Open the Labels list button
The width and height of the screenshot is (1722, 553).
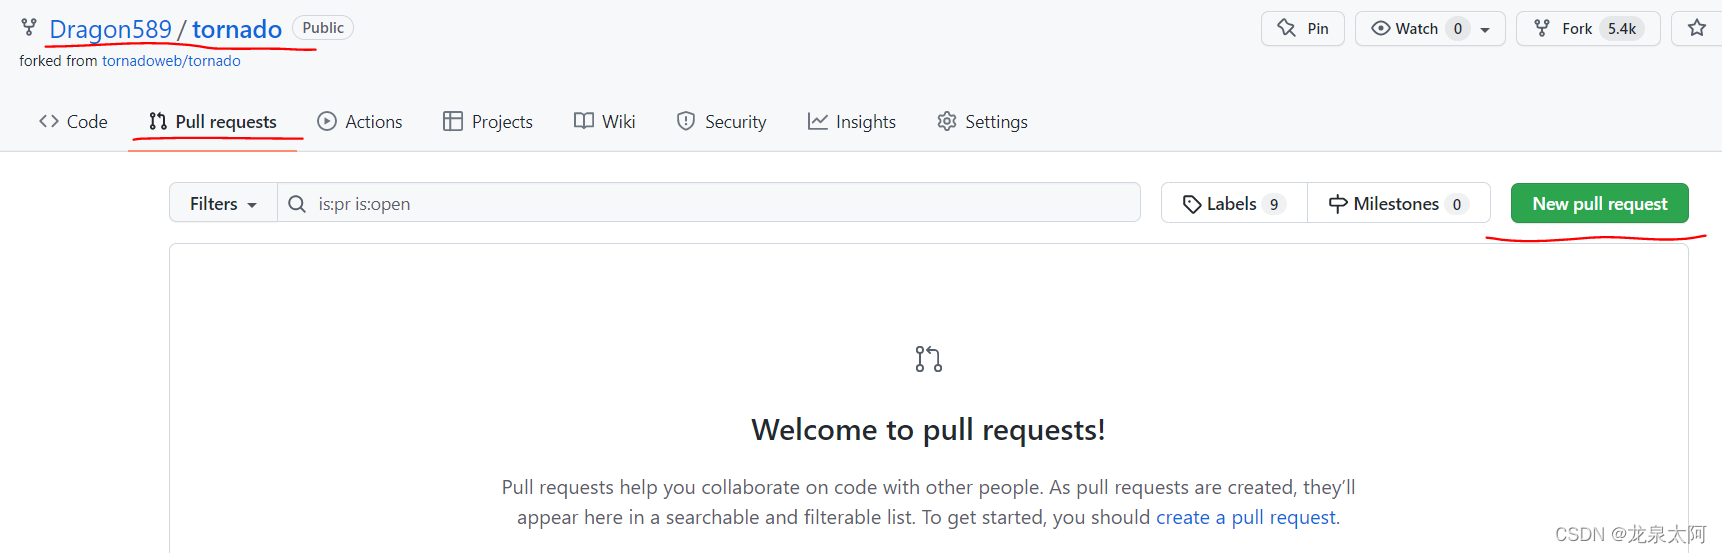1234,203
